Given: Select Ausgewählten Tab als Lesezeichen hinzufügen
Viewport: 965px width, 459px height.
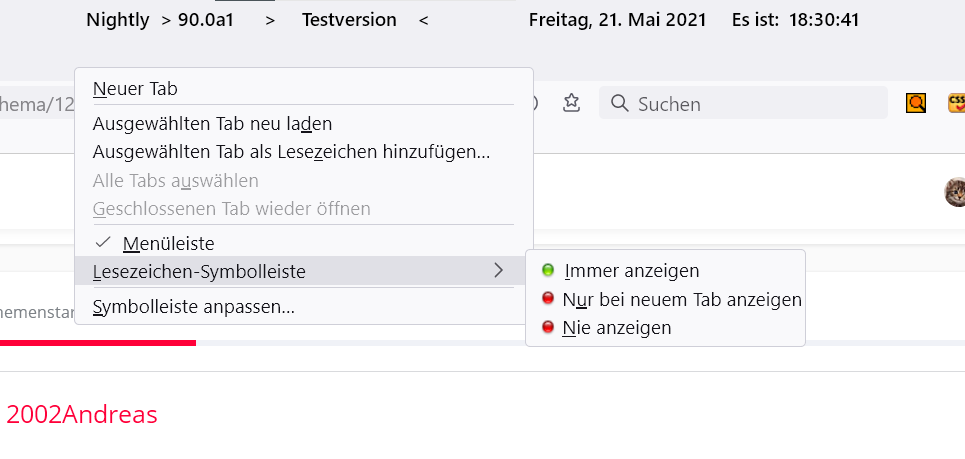Looking at the screenshot, I should click(x=291, y=152).
